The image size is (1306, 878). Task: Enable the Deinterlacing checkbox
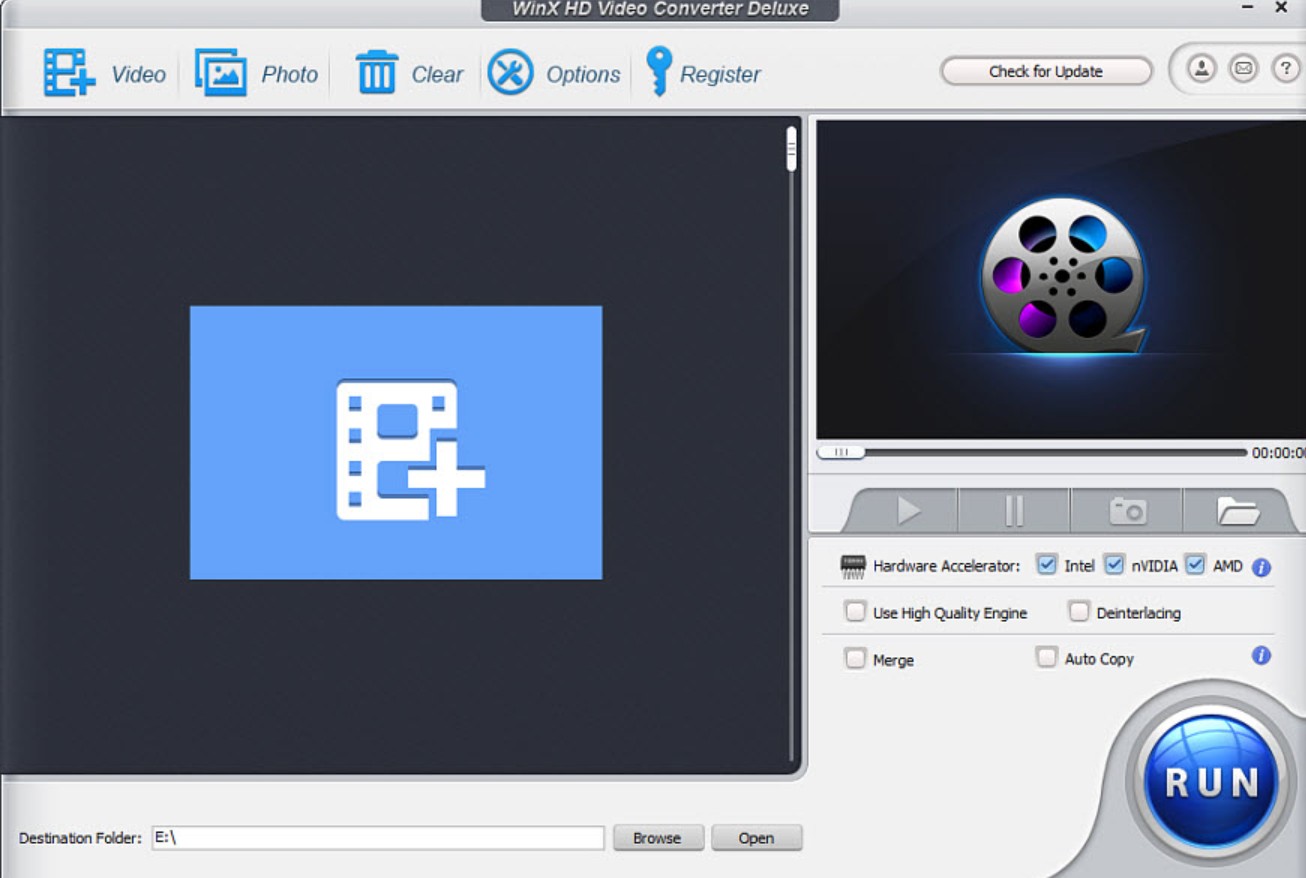[x=1078, y=611]
